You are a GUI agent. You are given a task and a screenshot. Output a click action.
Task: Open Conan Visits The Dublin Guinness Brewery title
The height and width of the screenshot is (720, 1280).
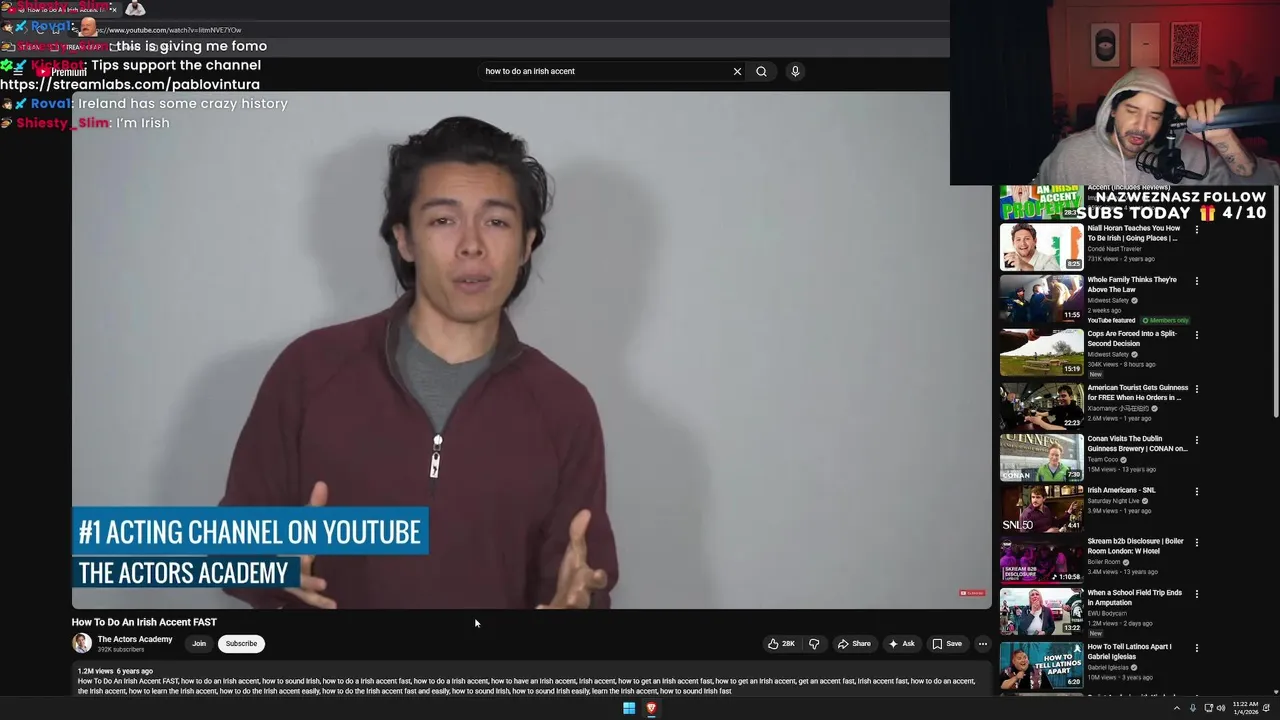point(1138,443)
